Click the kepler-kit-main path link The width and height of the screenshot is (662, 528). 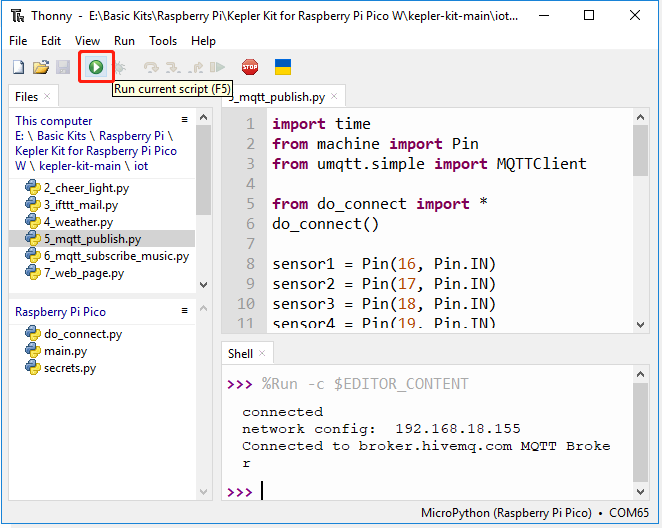80,166
